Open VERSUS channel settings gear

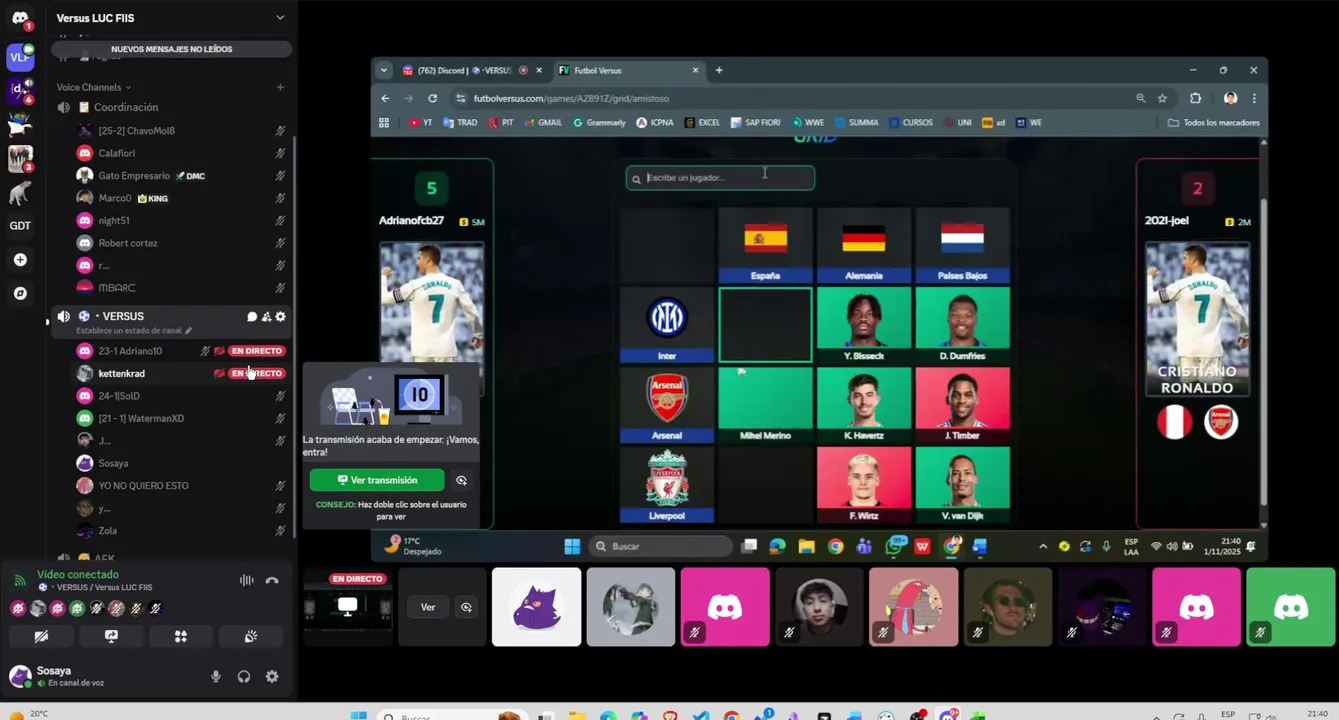[280, 316]
